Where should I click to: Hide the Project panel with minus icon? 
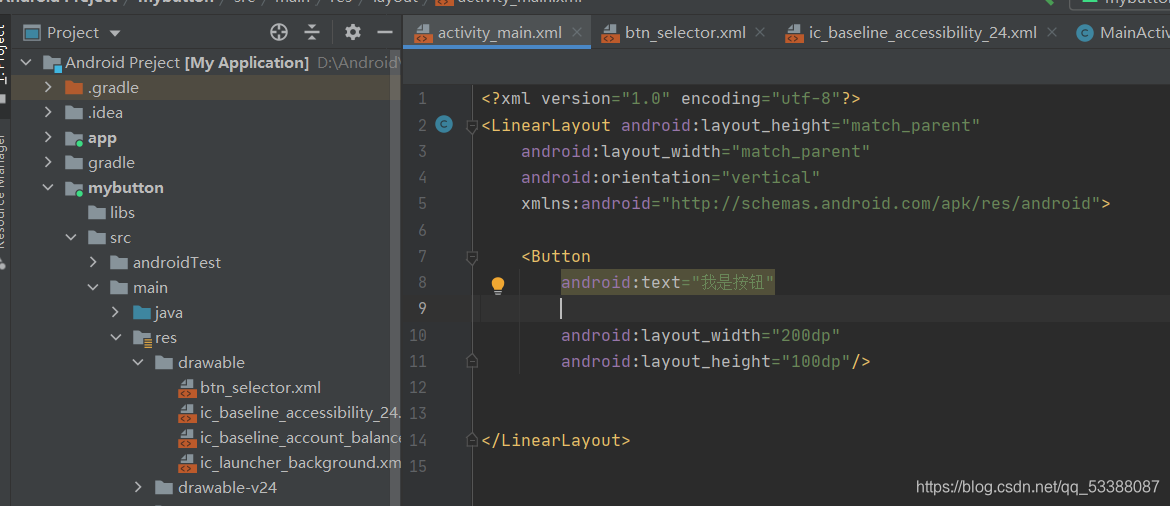(385, 32)
